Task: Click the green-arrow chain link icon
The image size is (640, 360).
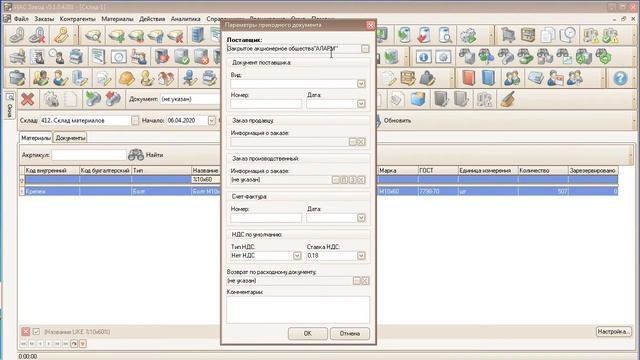Action: pos(93,99)
